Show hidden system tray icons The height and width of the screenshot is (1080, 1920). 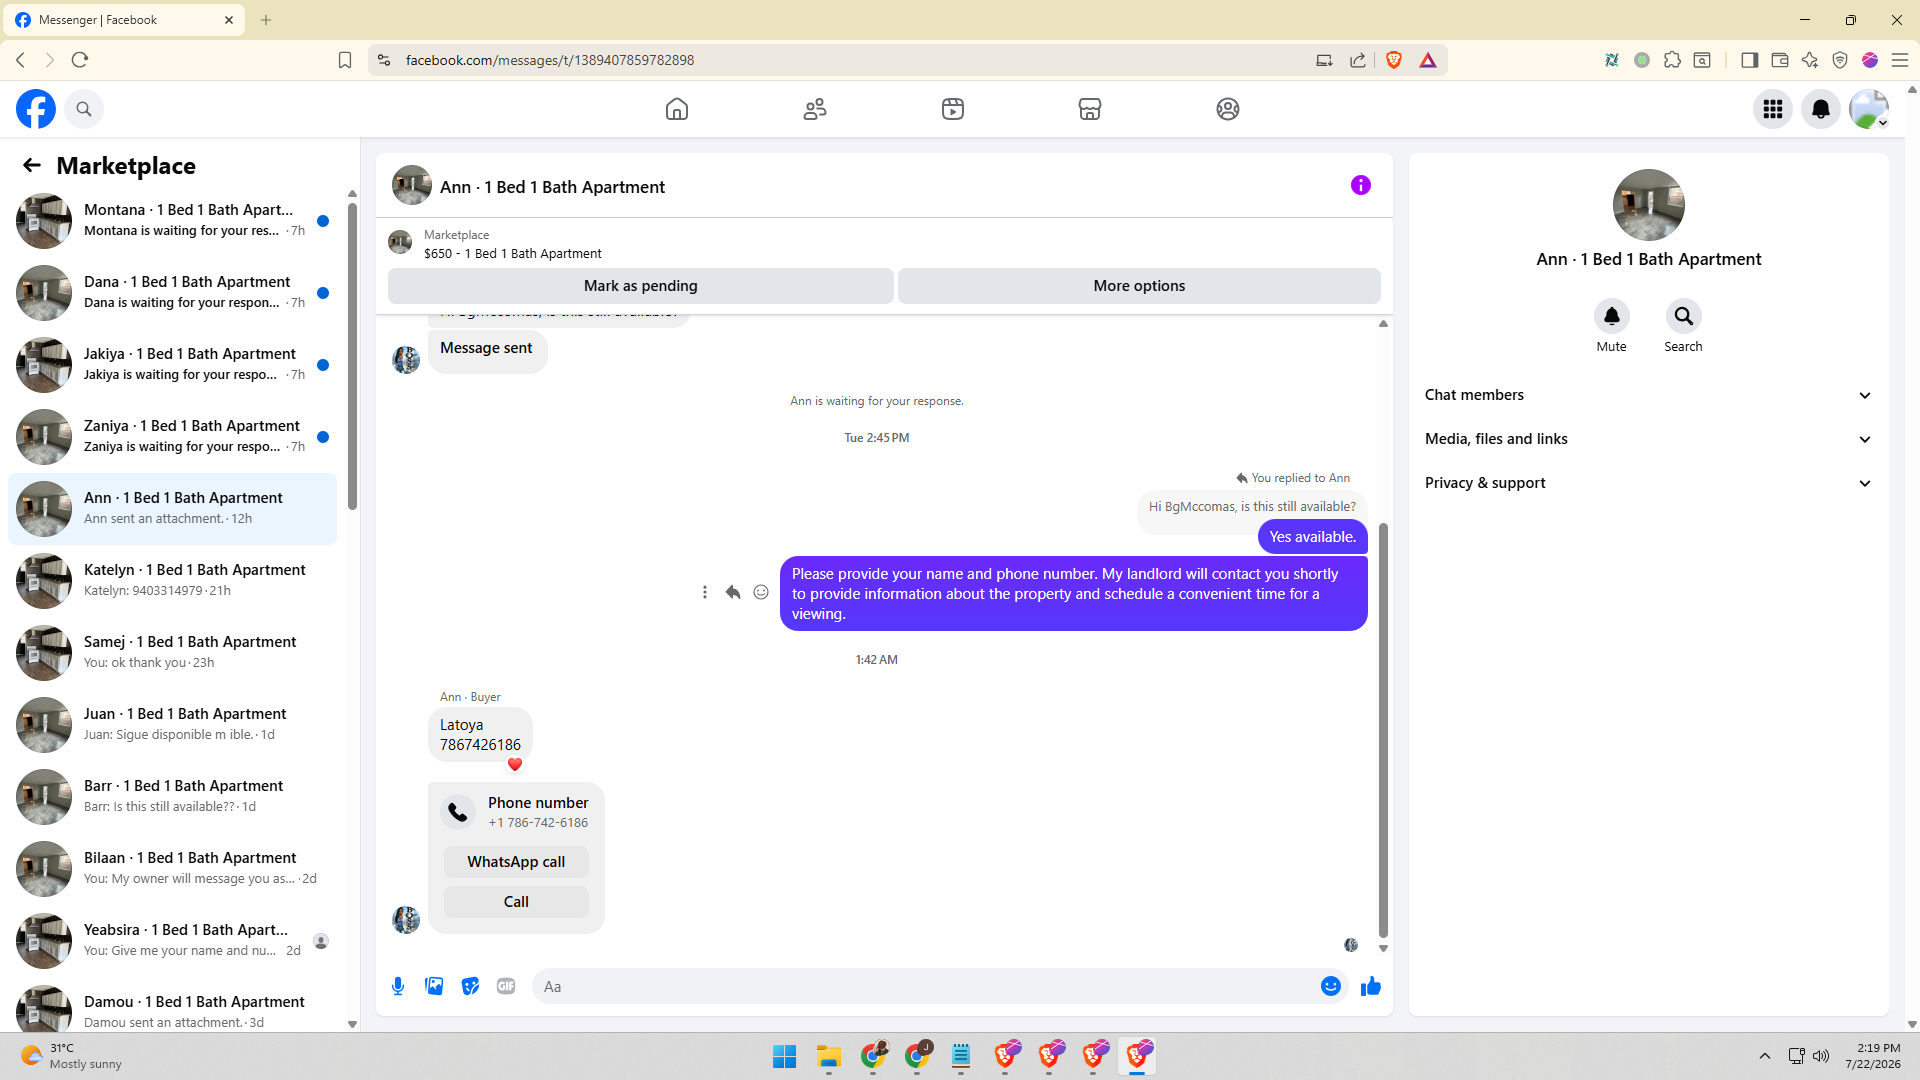click(x=1765, y=1056)
